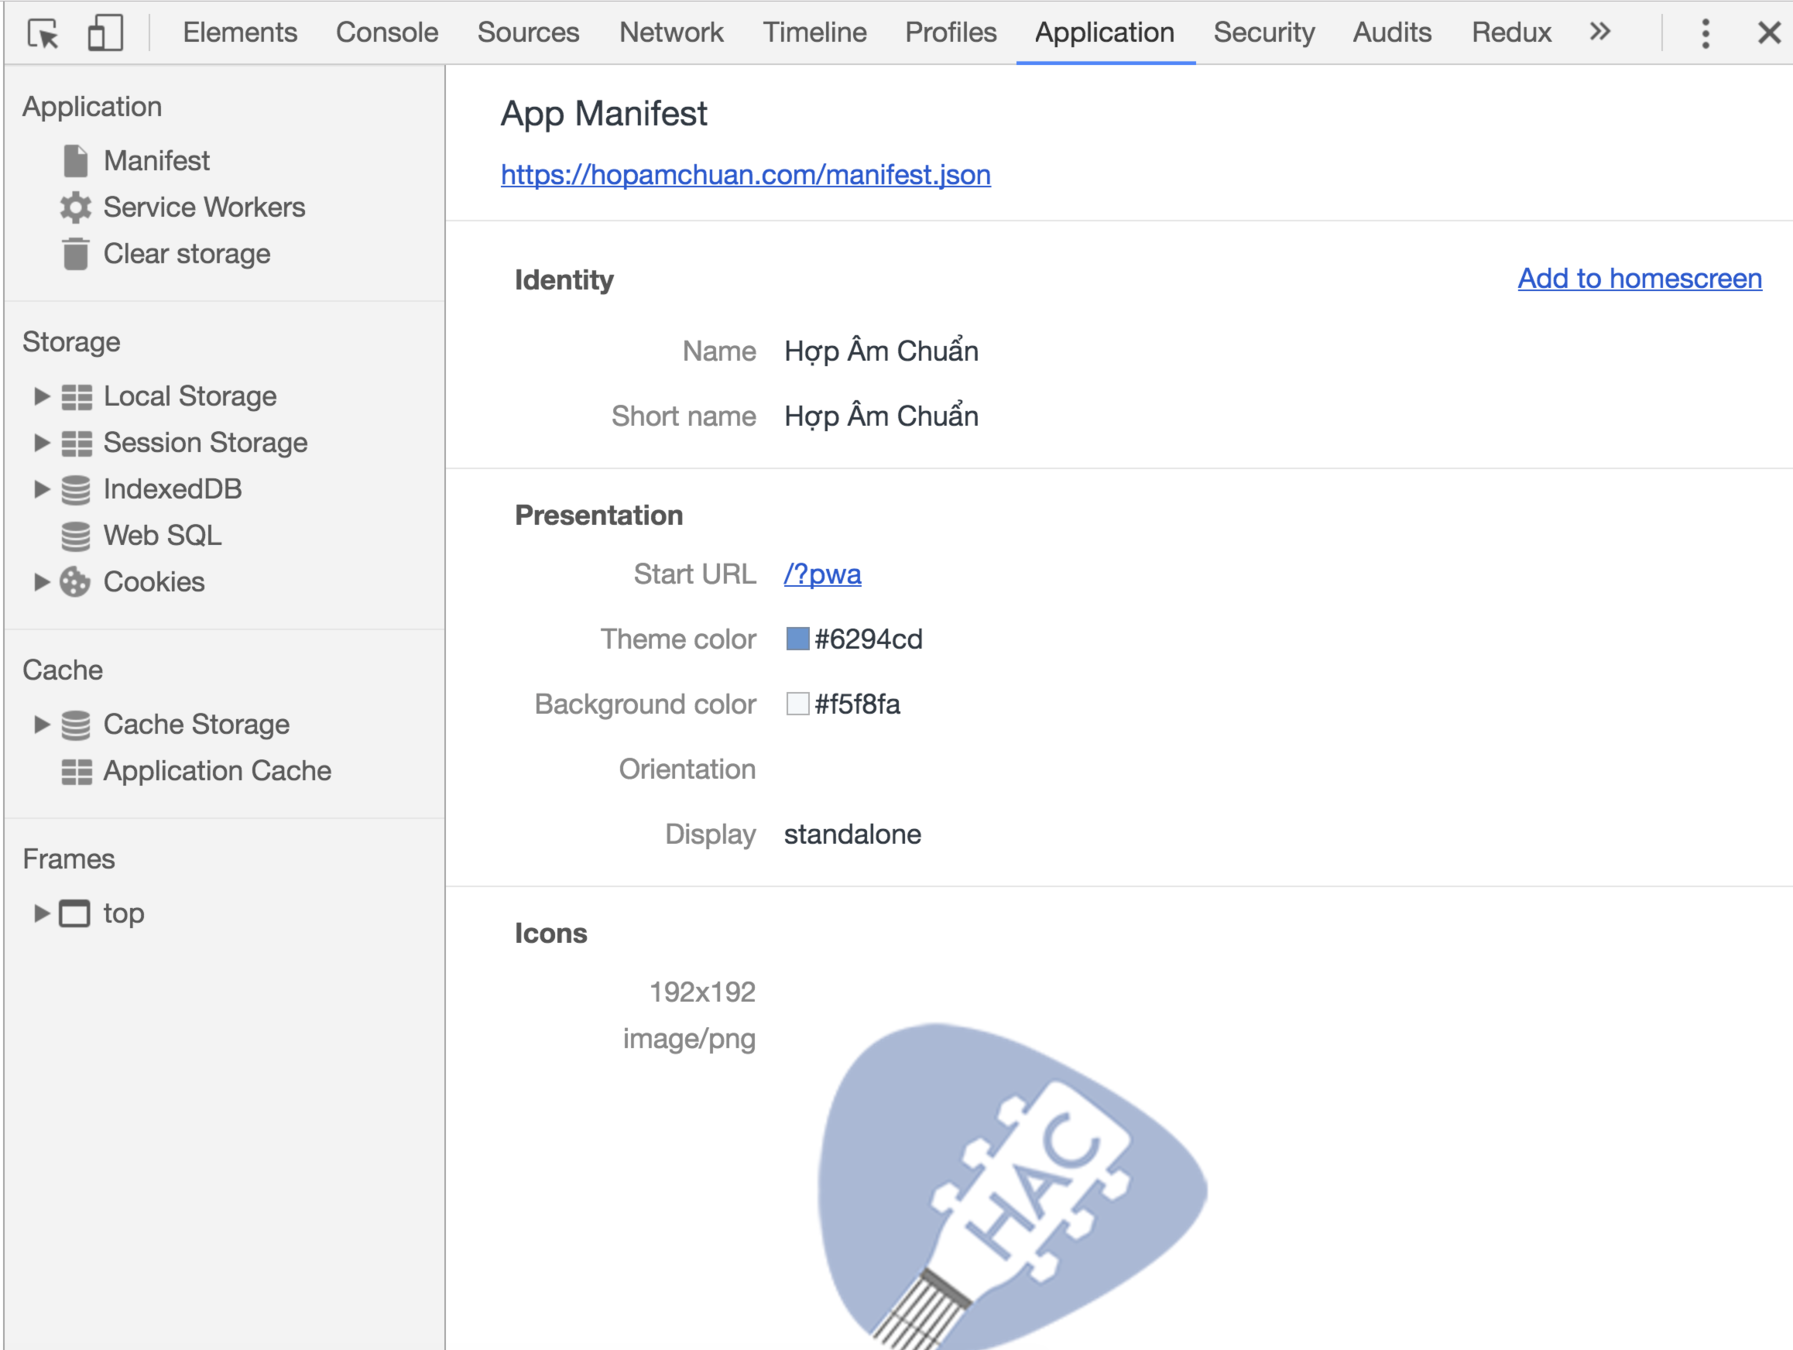Select the Application tab
This screenshot has height=1350, width=1793.
click(1104, 32)
